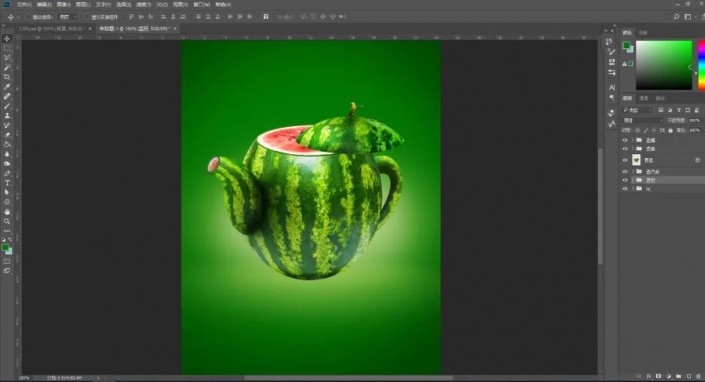
Task: Select the Ellipse shape tool
Action: click(x=7, y=202)
